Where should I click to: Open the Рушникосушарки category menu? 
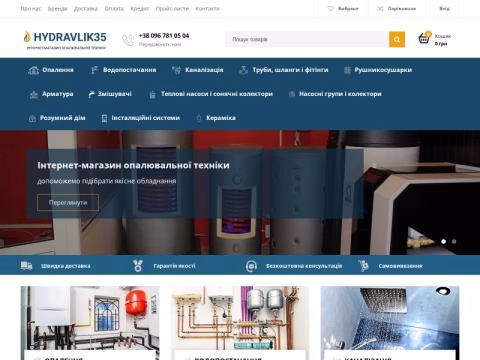(x=383, y=70)
